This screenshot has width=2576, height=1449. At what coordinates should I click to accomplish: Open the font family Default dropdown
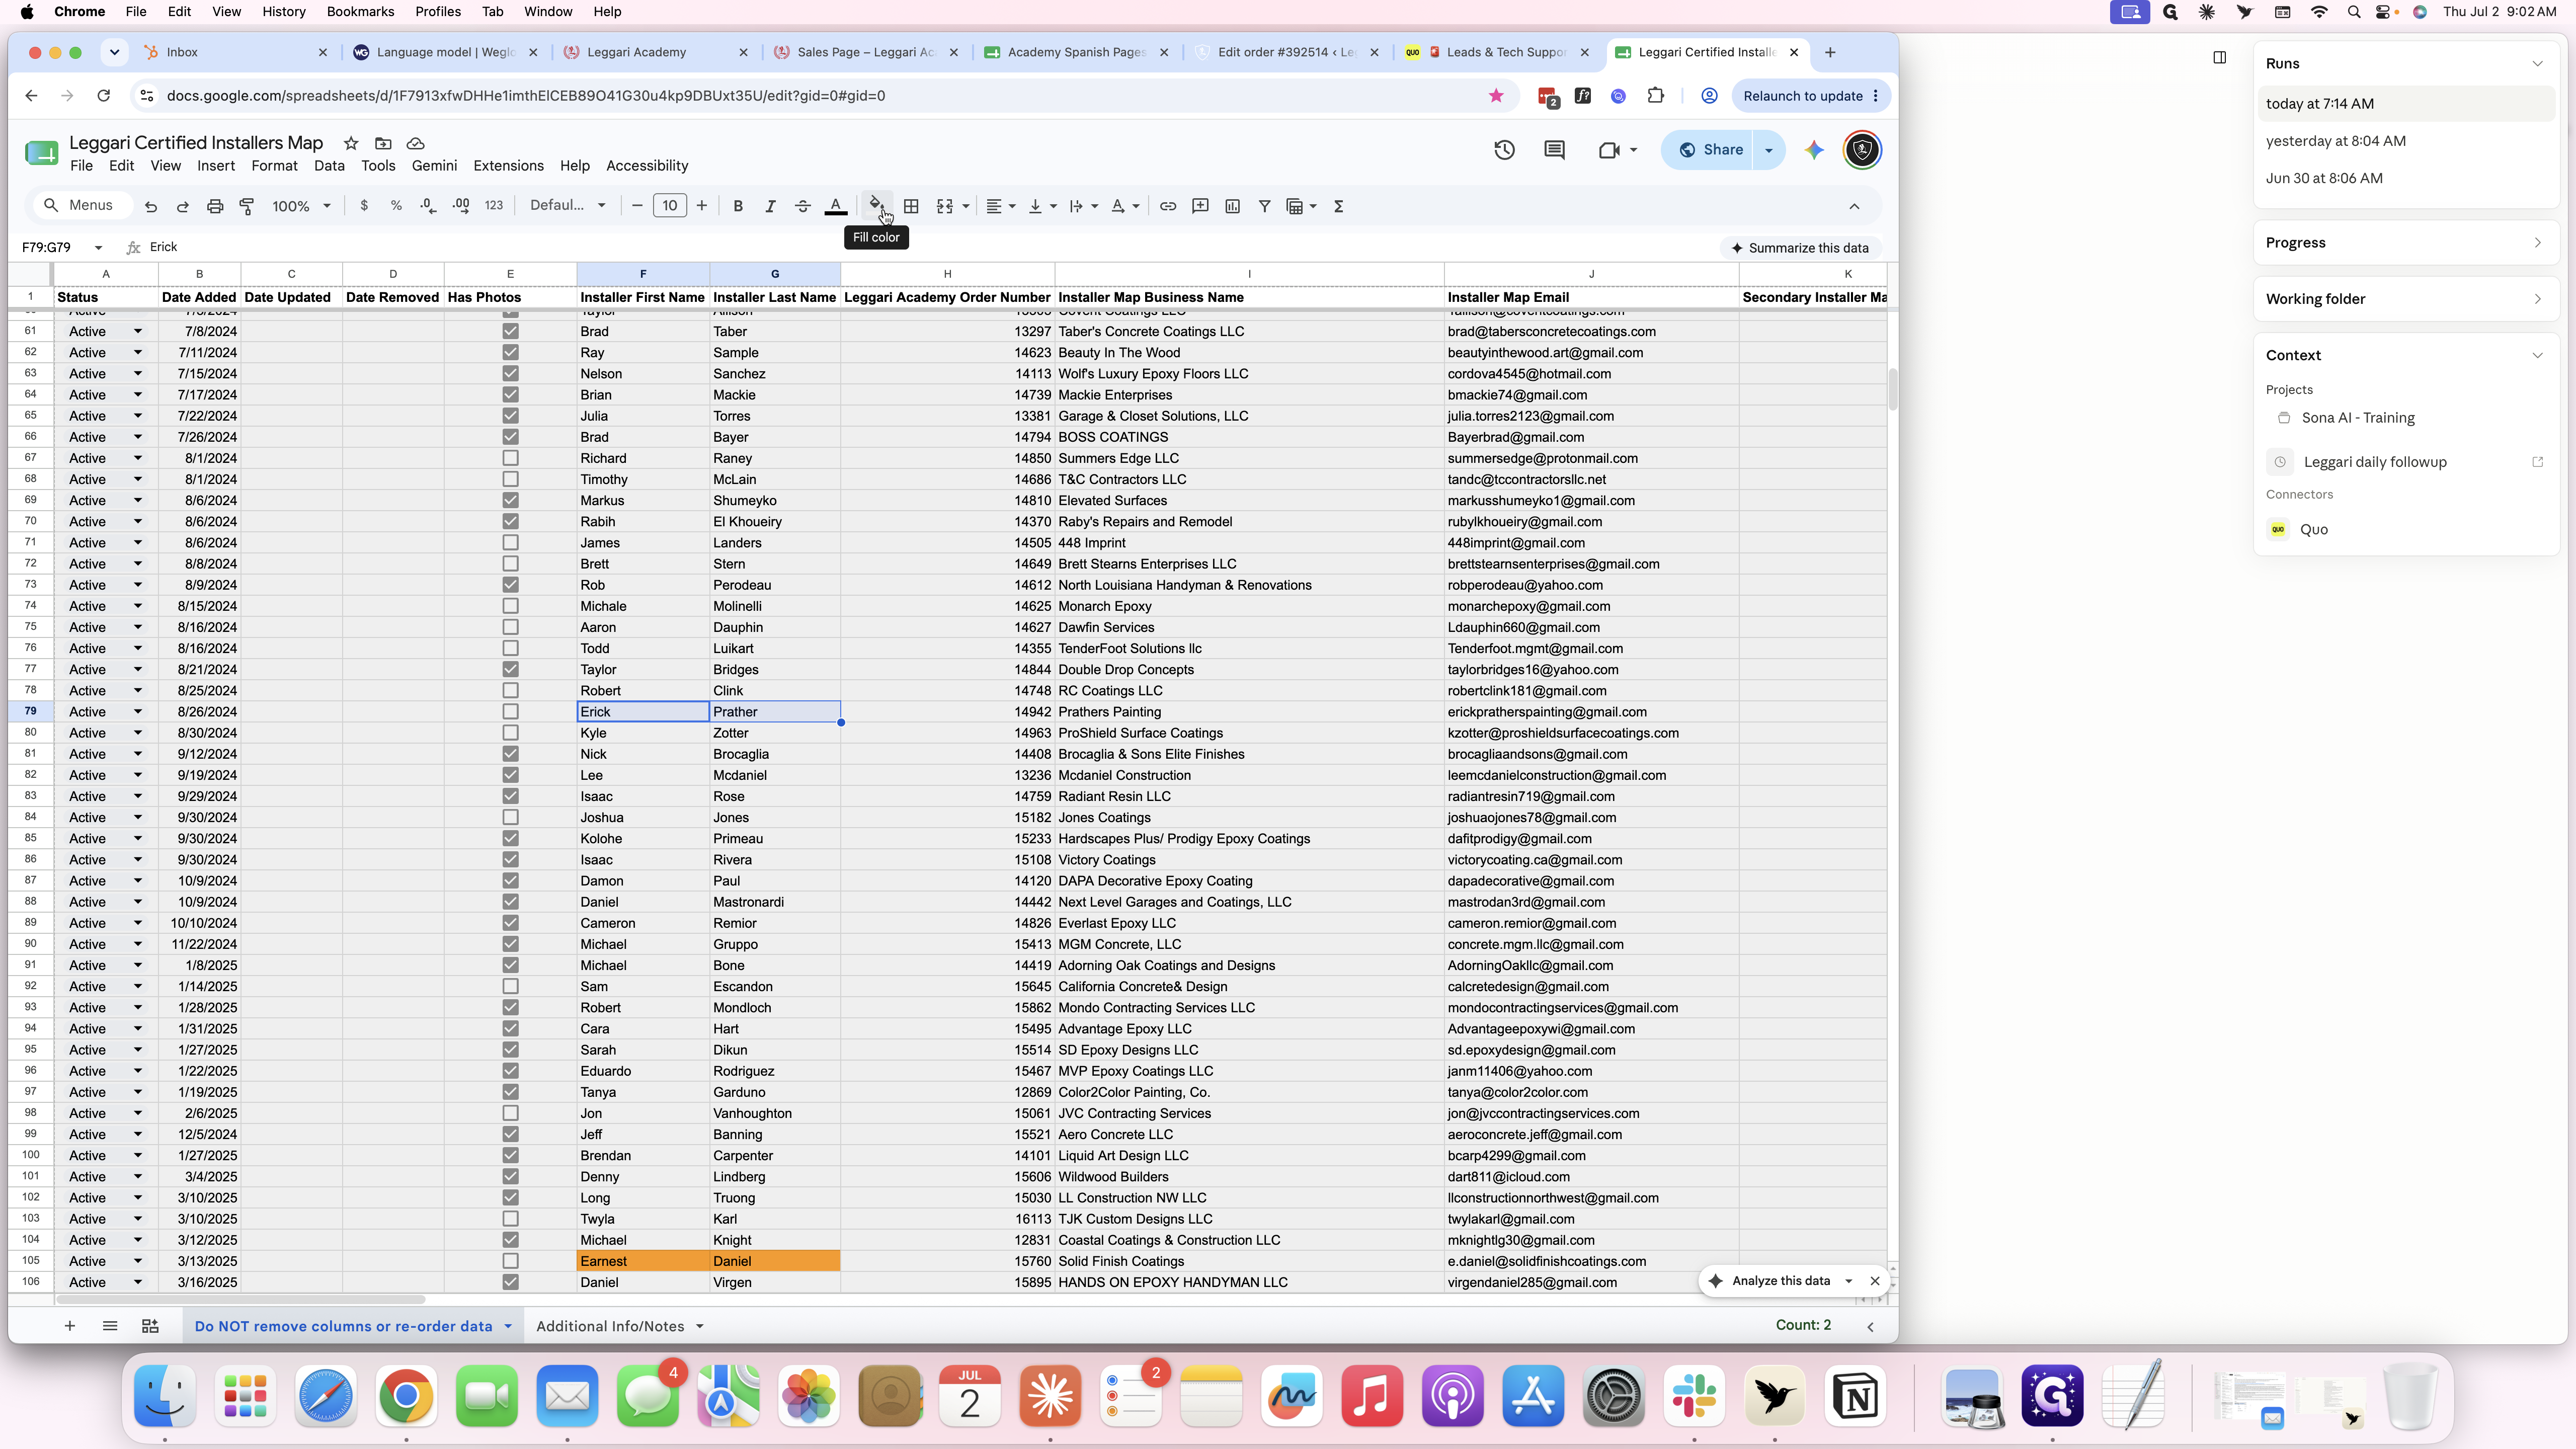(x=567, y=206)
